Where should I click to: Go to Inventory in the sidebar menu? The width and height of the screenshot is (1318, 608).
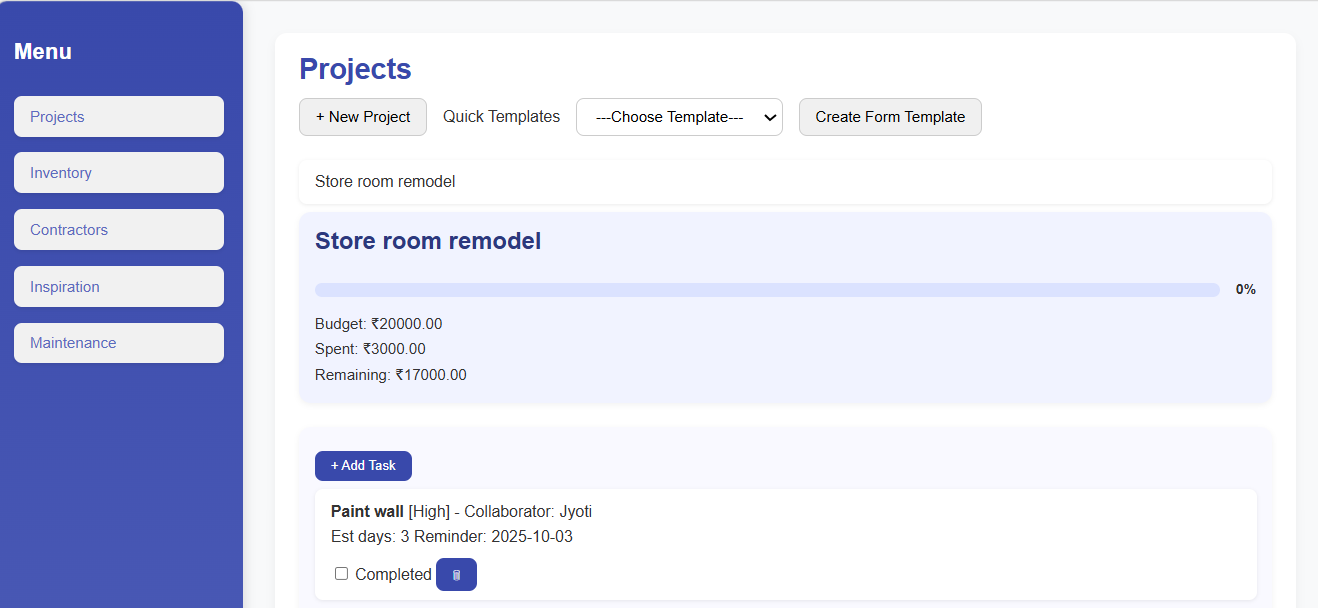click(119, 173)
